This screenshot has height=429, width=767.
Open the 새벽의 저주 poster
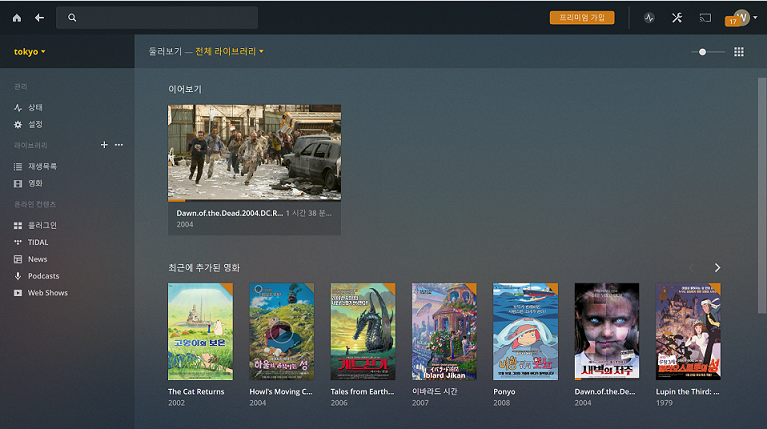coord(607,331)
